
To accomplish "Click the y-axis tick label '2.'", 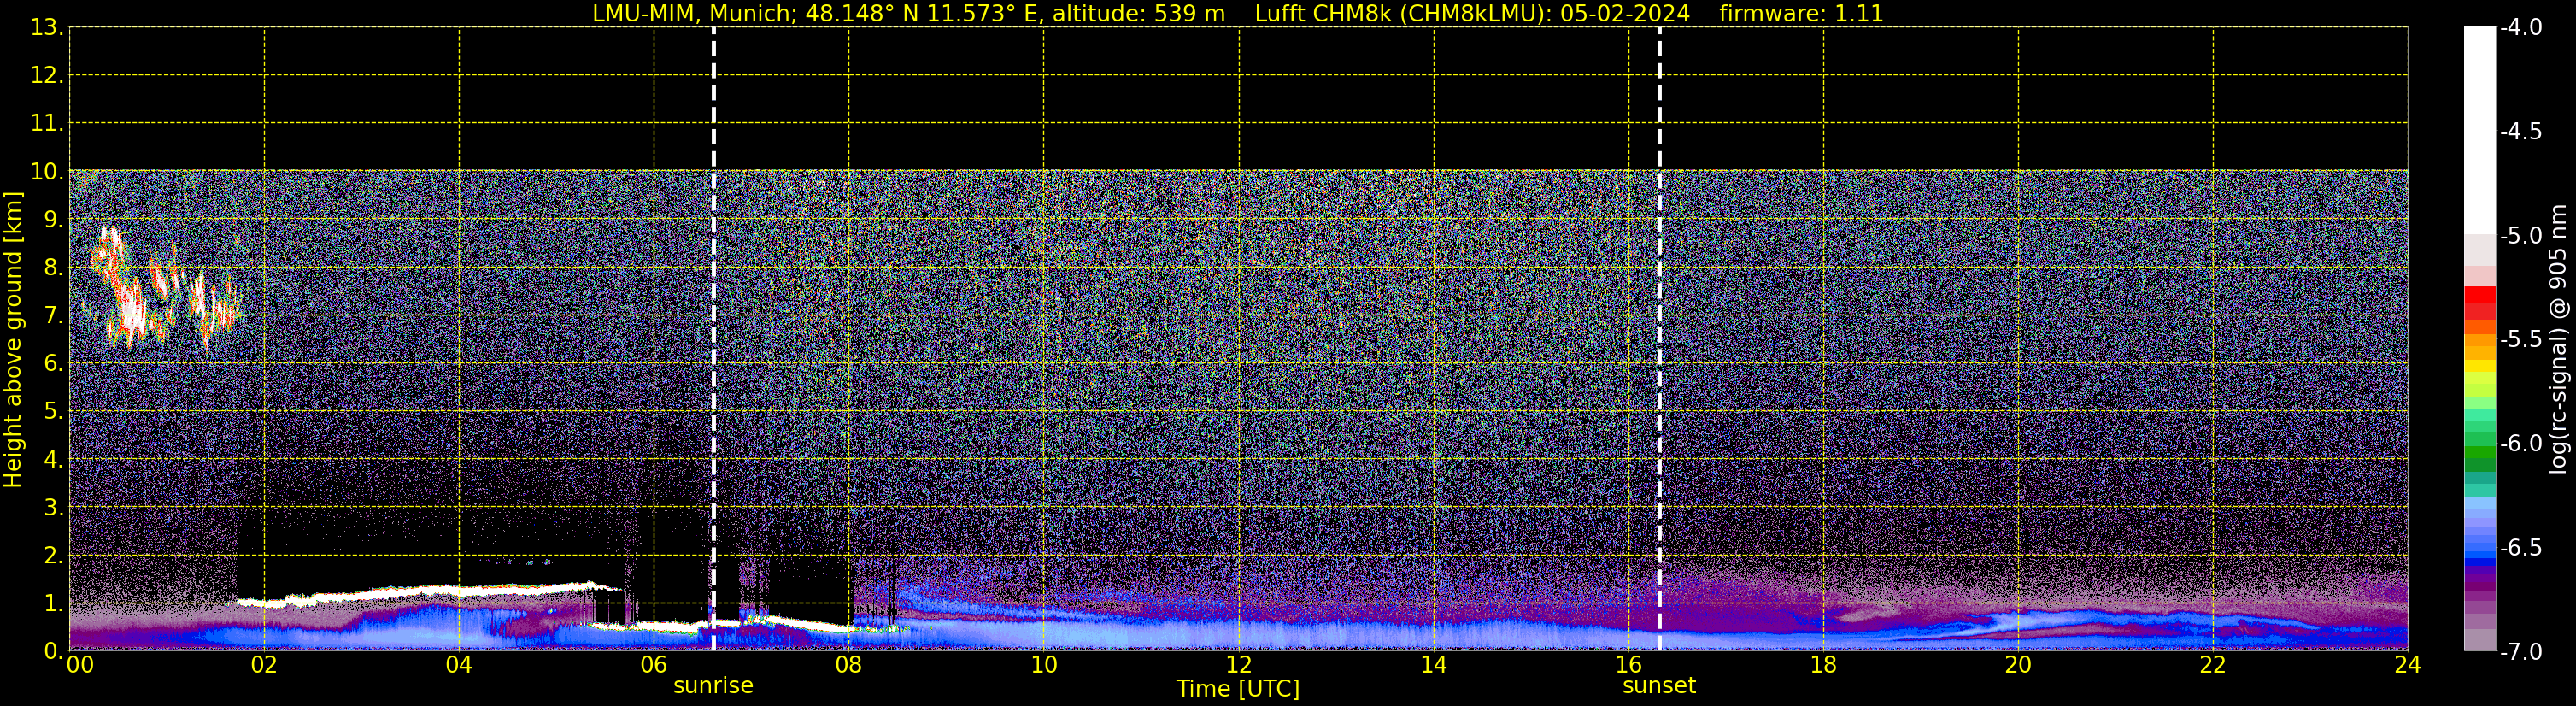I will coord(53,556).
